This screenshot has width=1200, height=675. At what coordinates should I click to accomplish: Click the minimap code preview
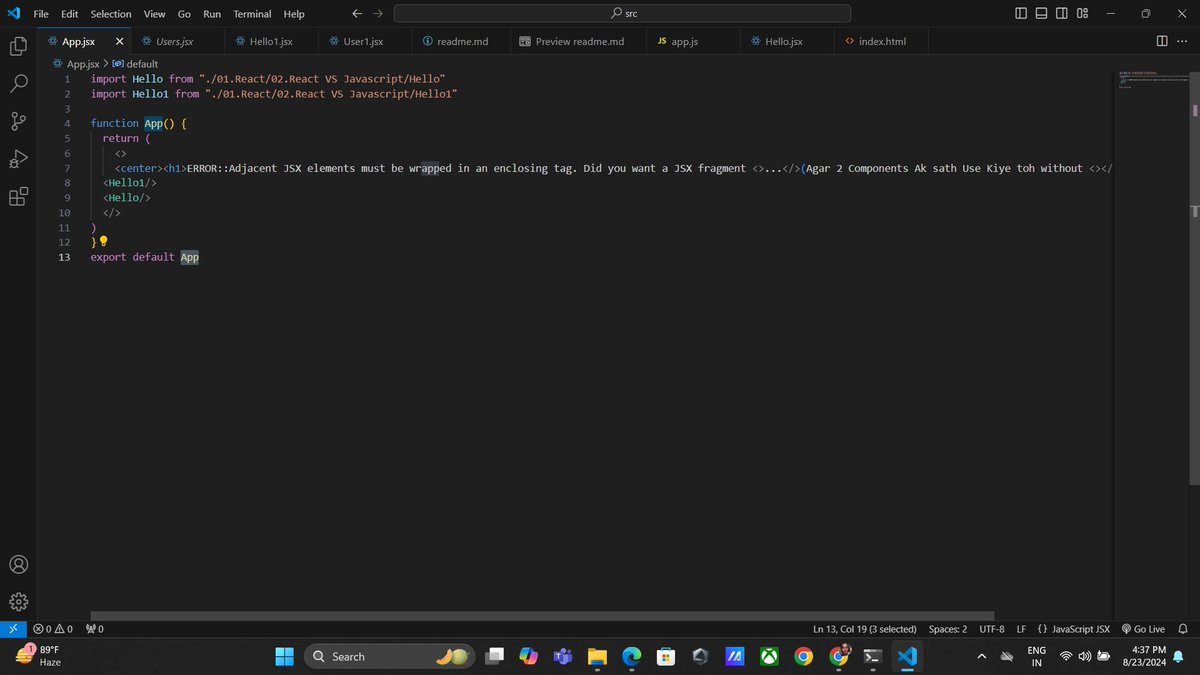point(1152,80)
